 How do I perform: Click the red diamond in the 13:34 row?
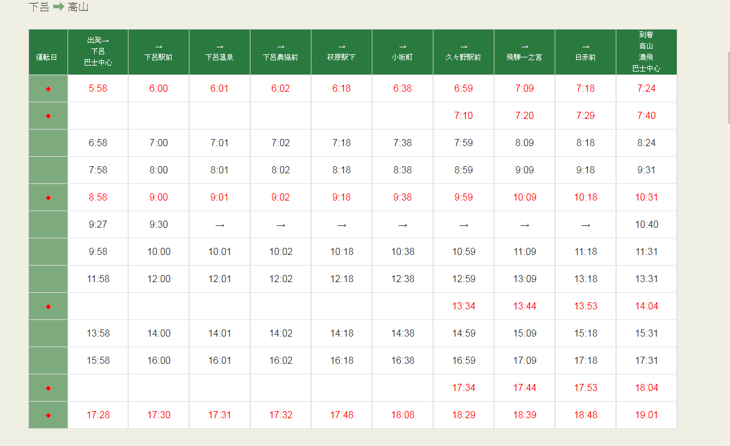tap(48, 306)
